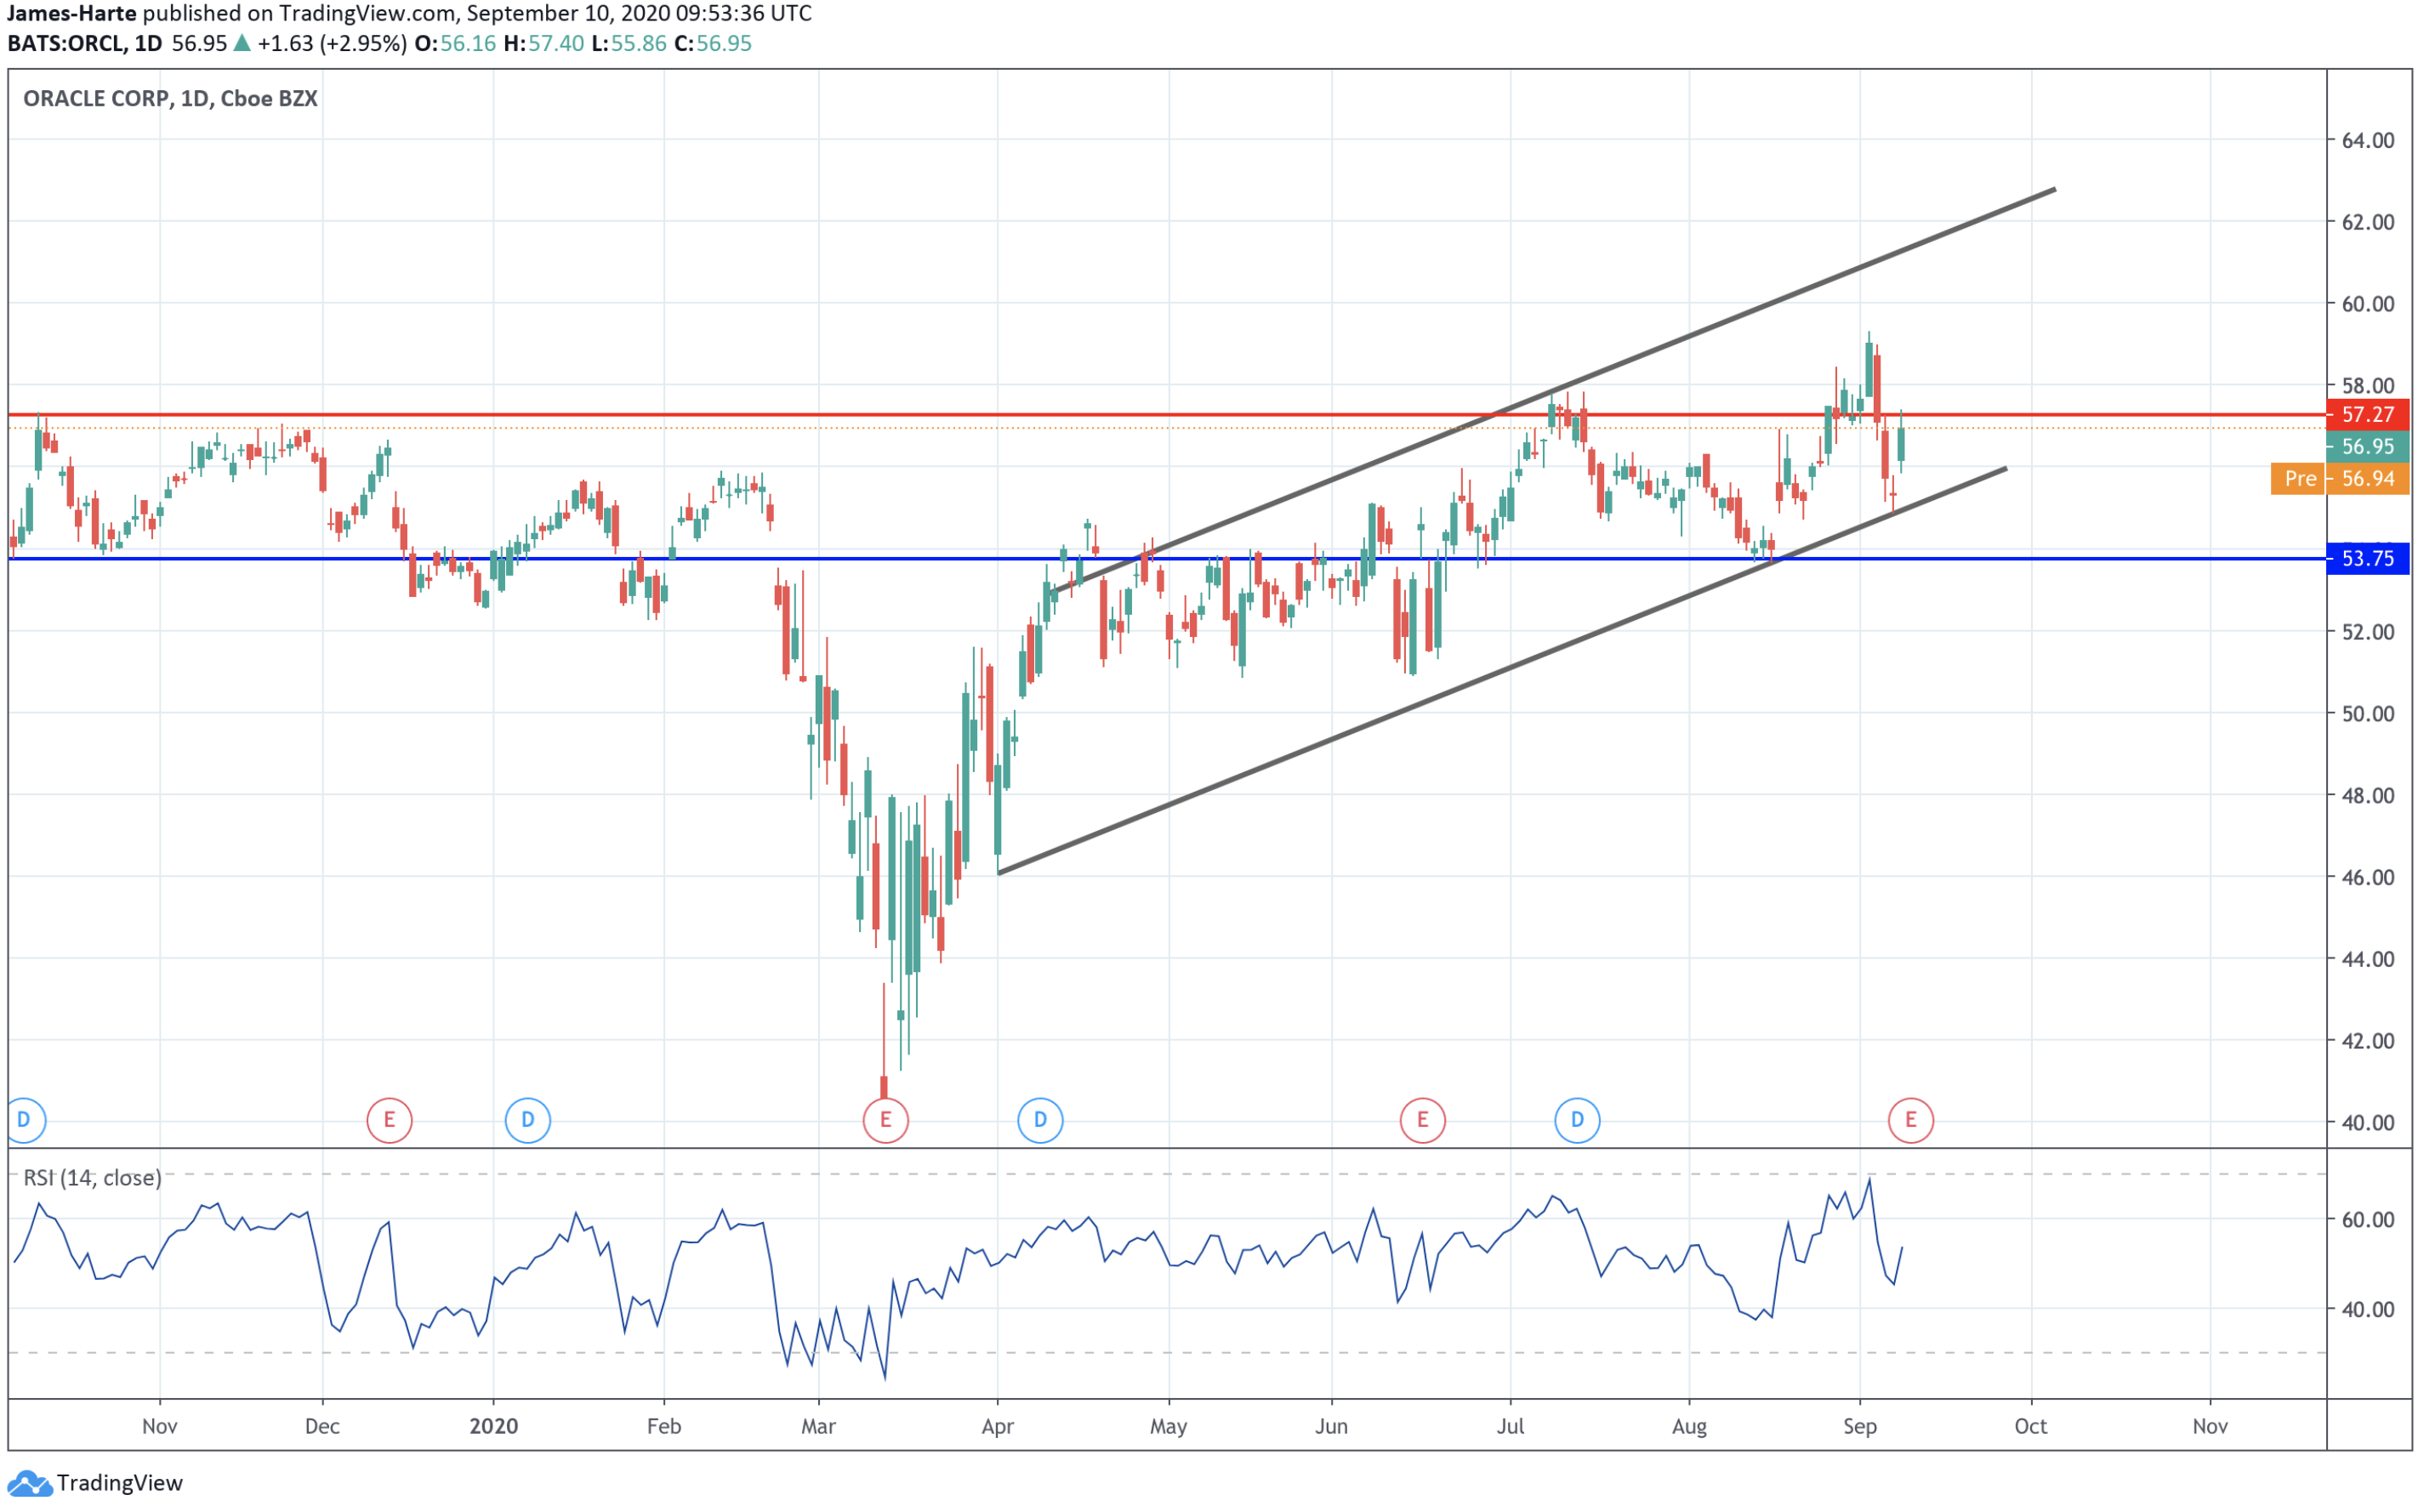The height and width of the screenshot is (1512, 2424).
Task: Click the ORACLE CORP chart title legend
Action: coord(170,98)
